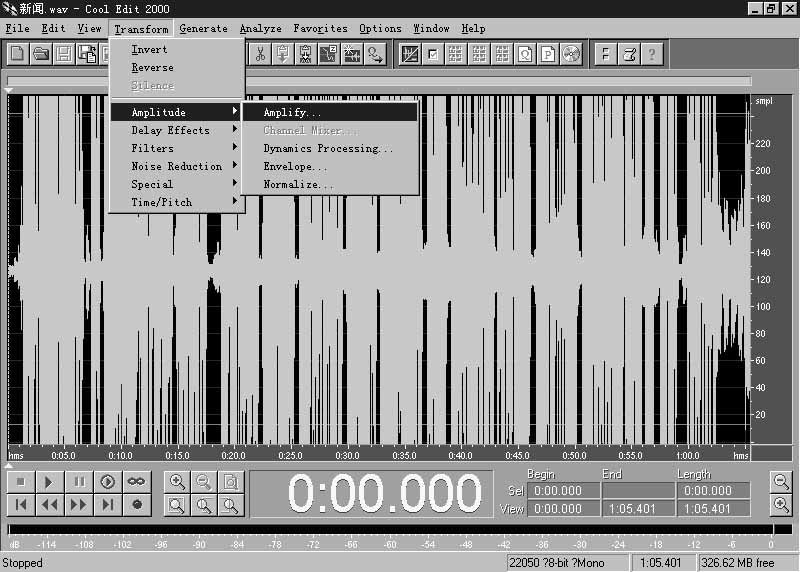Click the Help question mark toolbar icon
Screen dimensions: 800x572
(652, 54)
